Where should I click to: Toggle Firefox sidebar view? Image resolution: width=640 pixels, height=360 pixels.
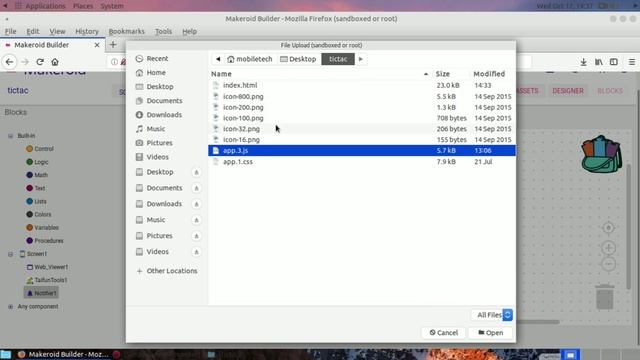(613, 62)
